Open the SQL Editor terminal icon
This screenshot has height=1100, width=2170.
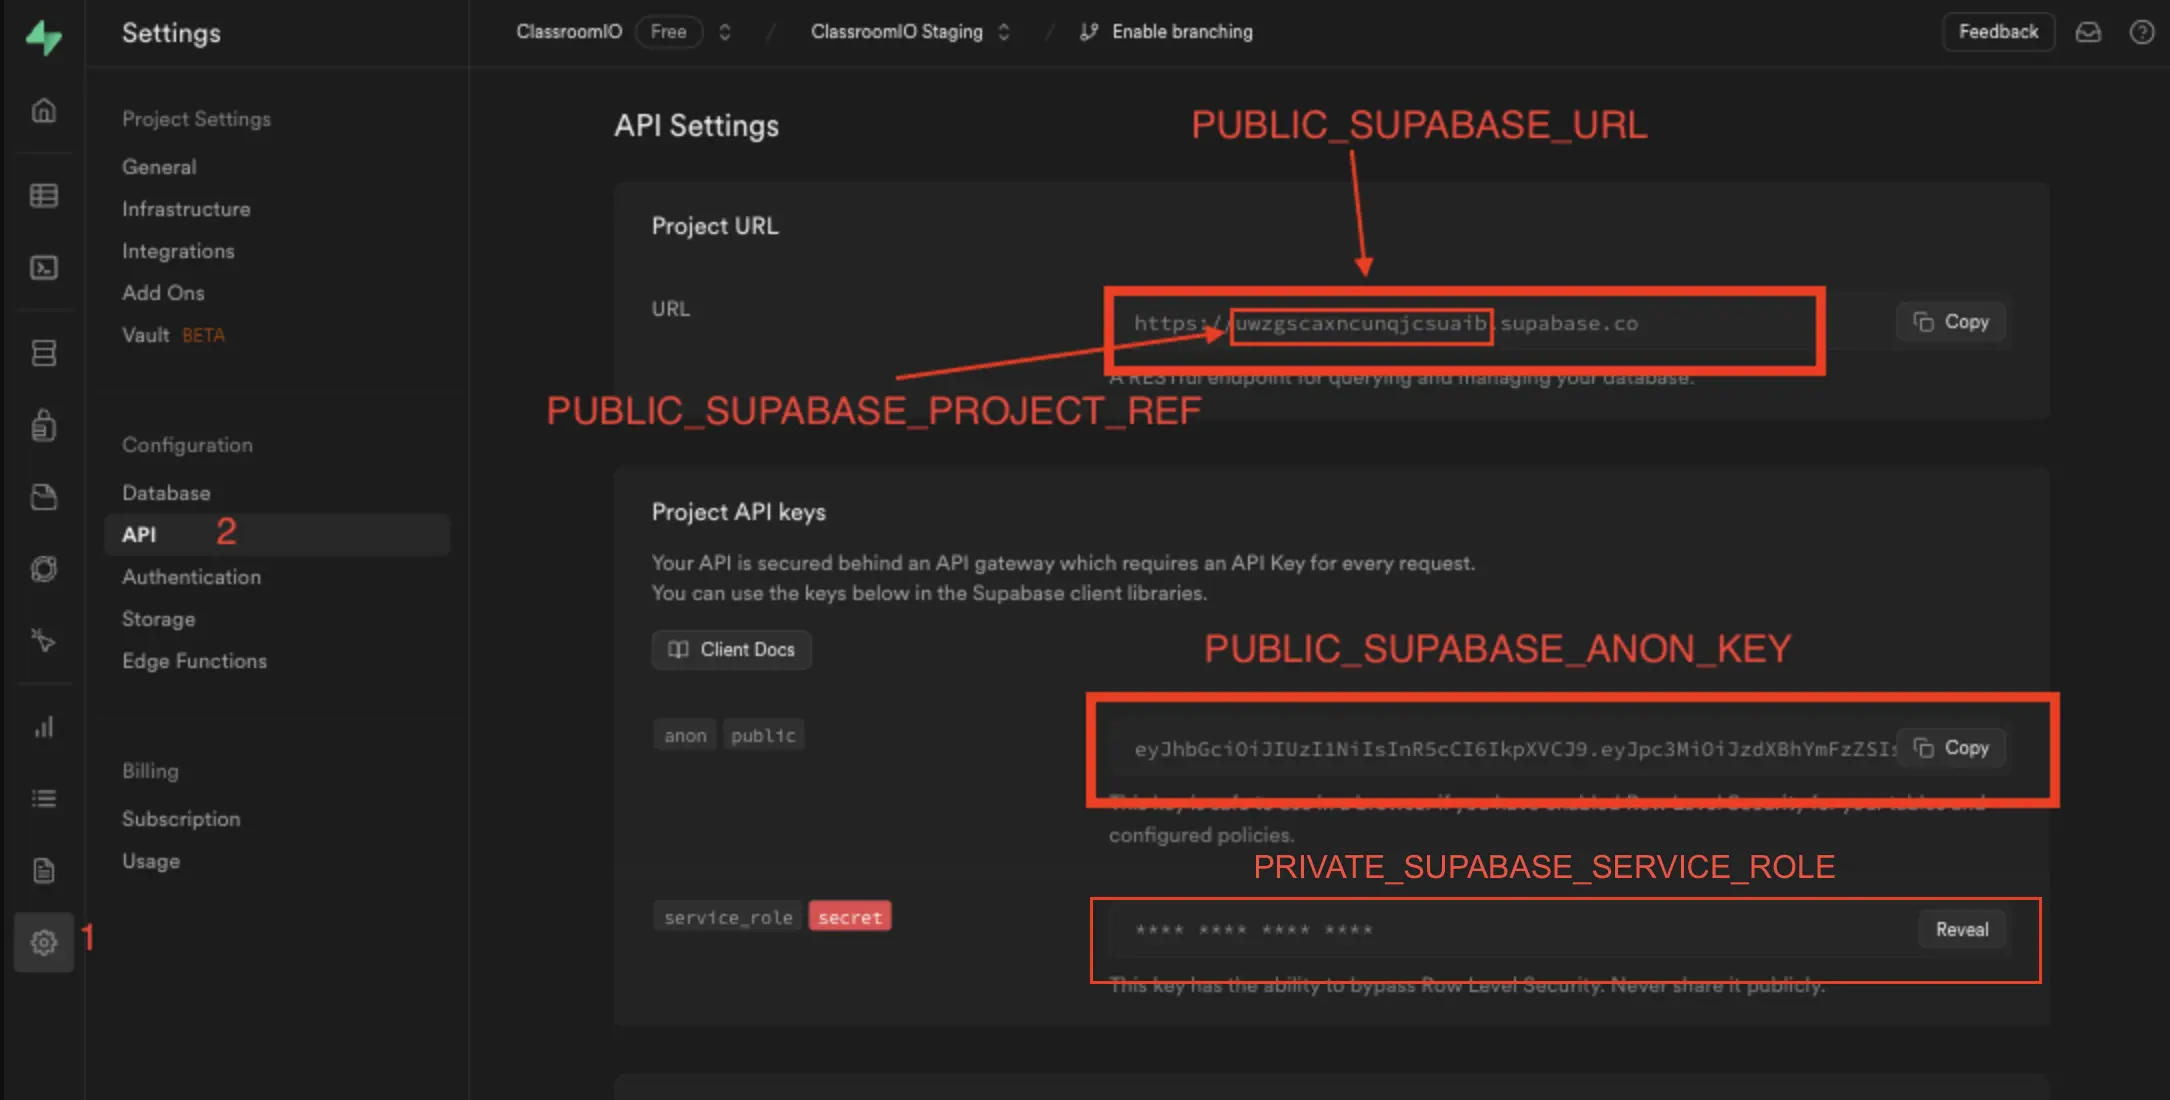point(43,268)
